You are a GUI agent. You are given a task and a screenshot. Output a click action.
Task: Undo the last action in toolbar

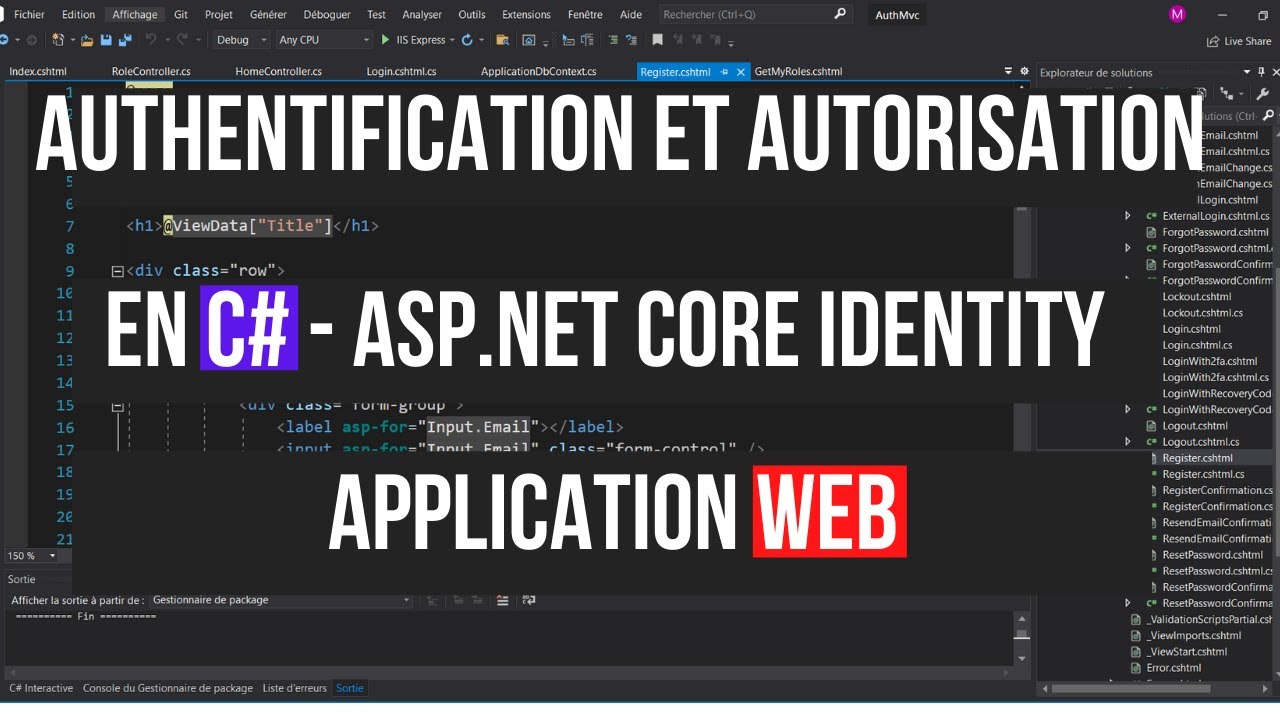tap(152, 40)
